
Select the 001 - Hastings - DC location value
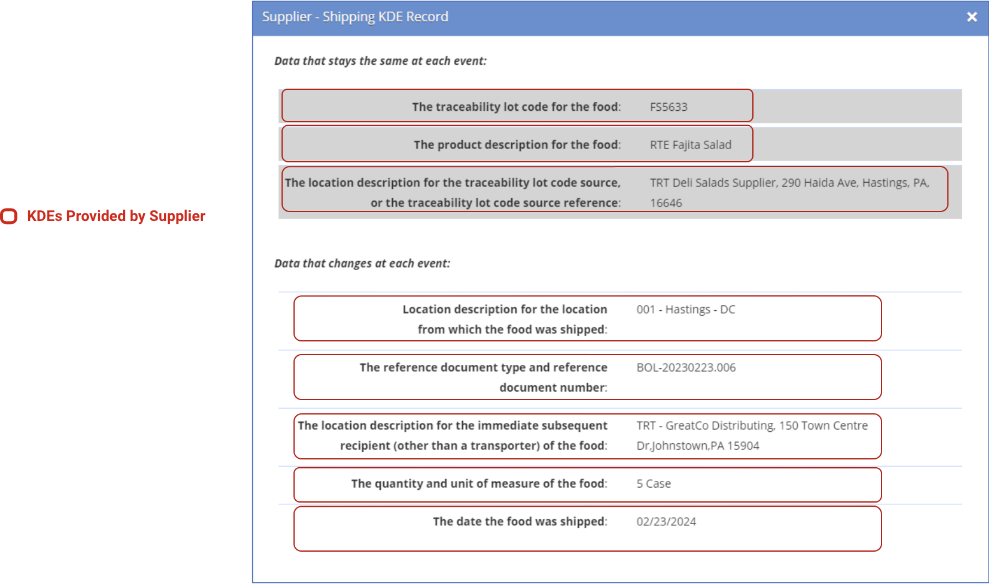685,310
